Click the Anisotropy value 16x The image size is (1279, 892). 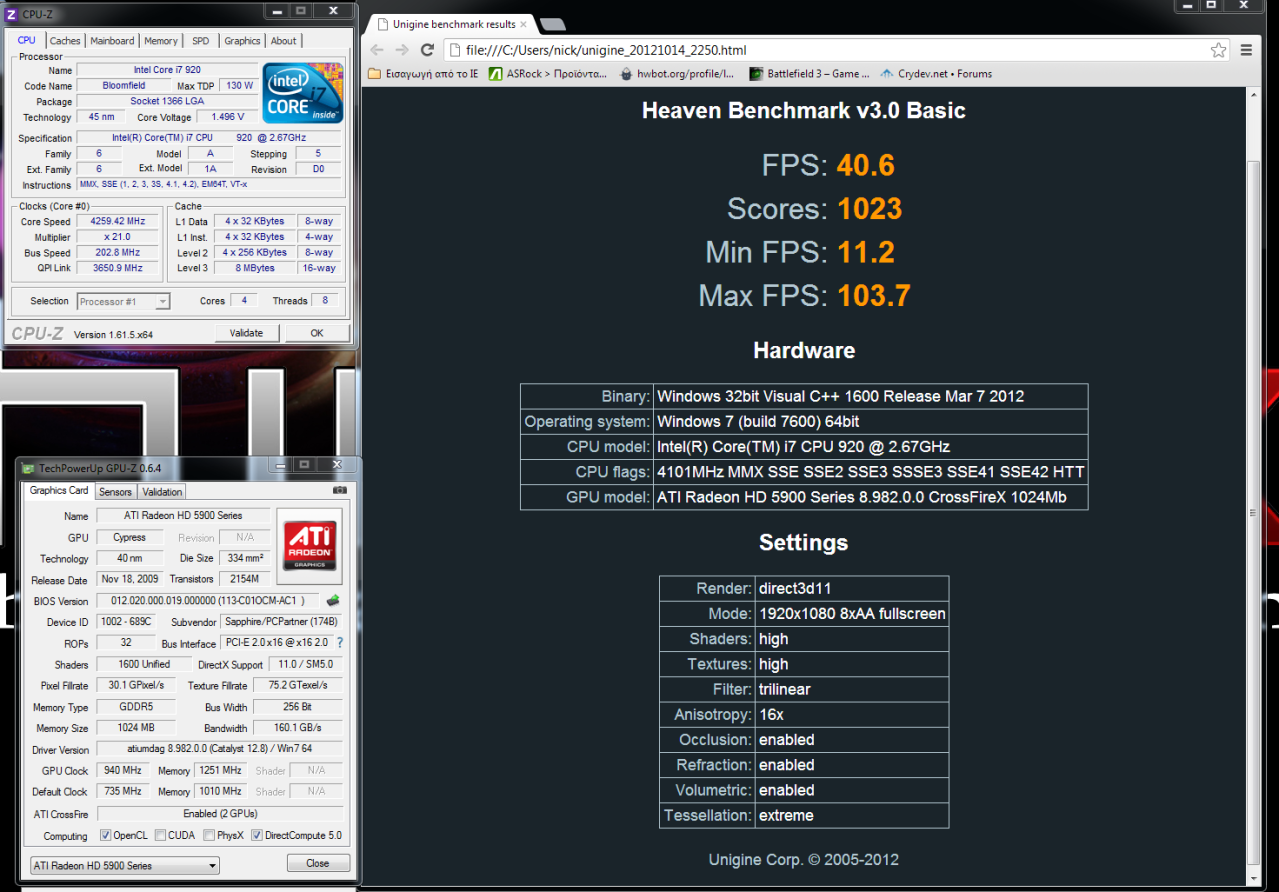(773, 715)
